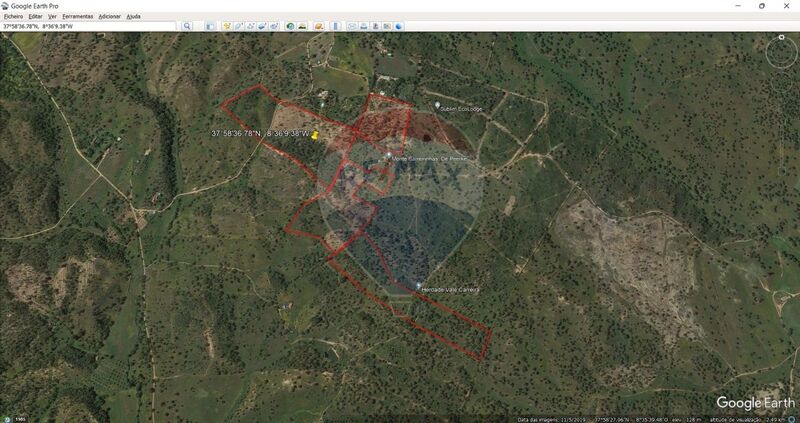Toggle the sidebar panel icon

[x=210, y=26]
